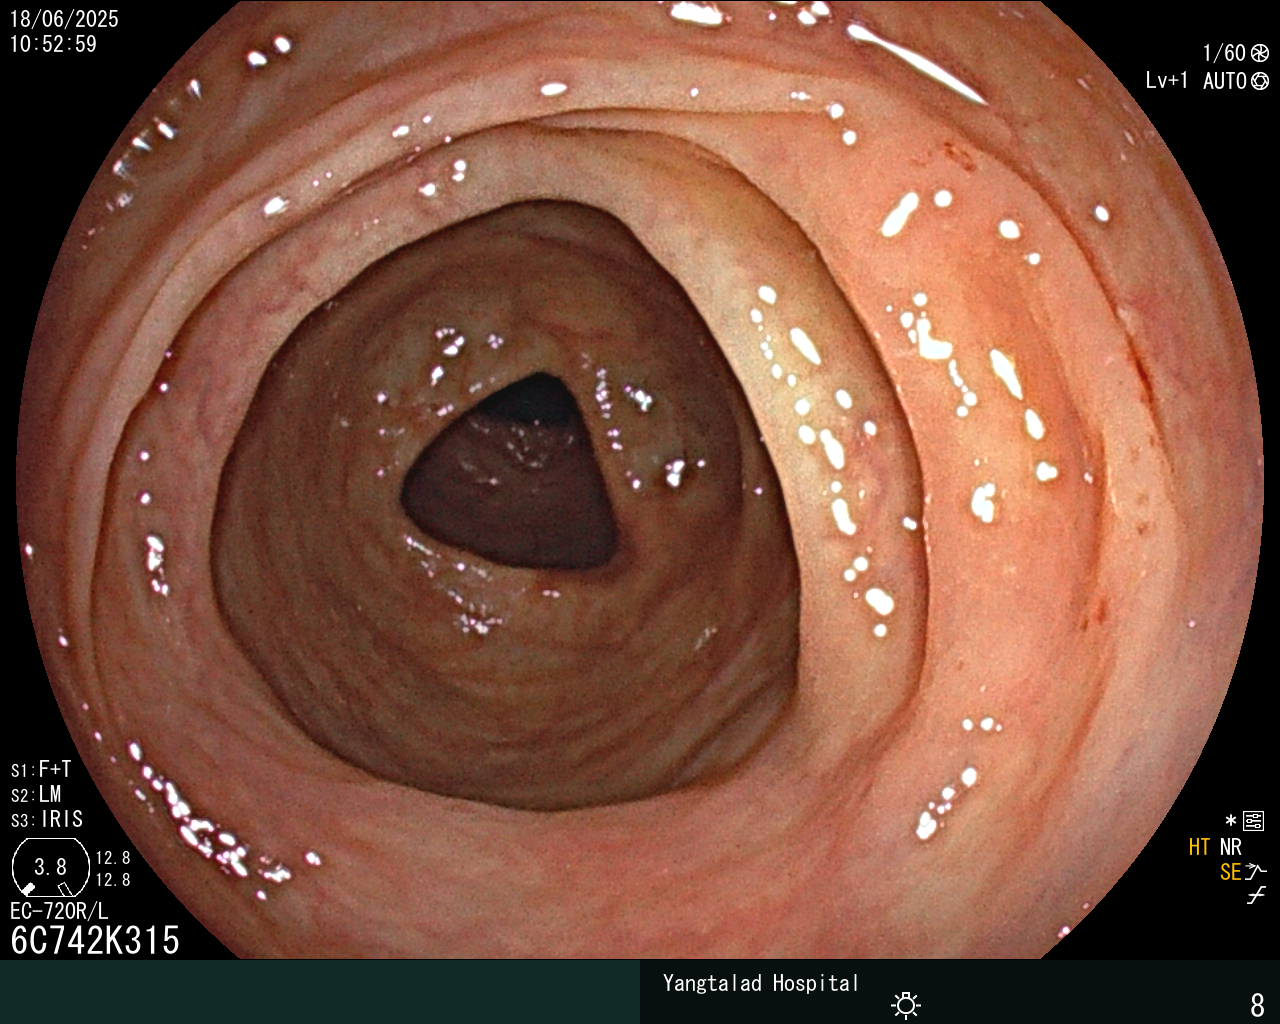Screen dimensions: 1280x1024
Task: Click the lower 12.8 diameter value
Action: point(113,881)
